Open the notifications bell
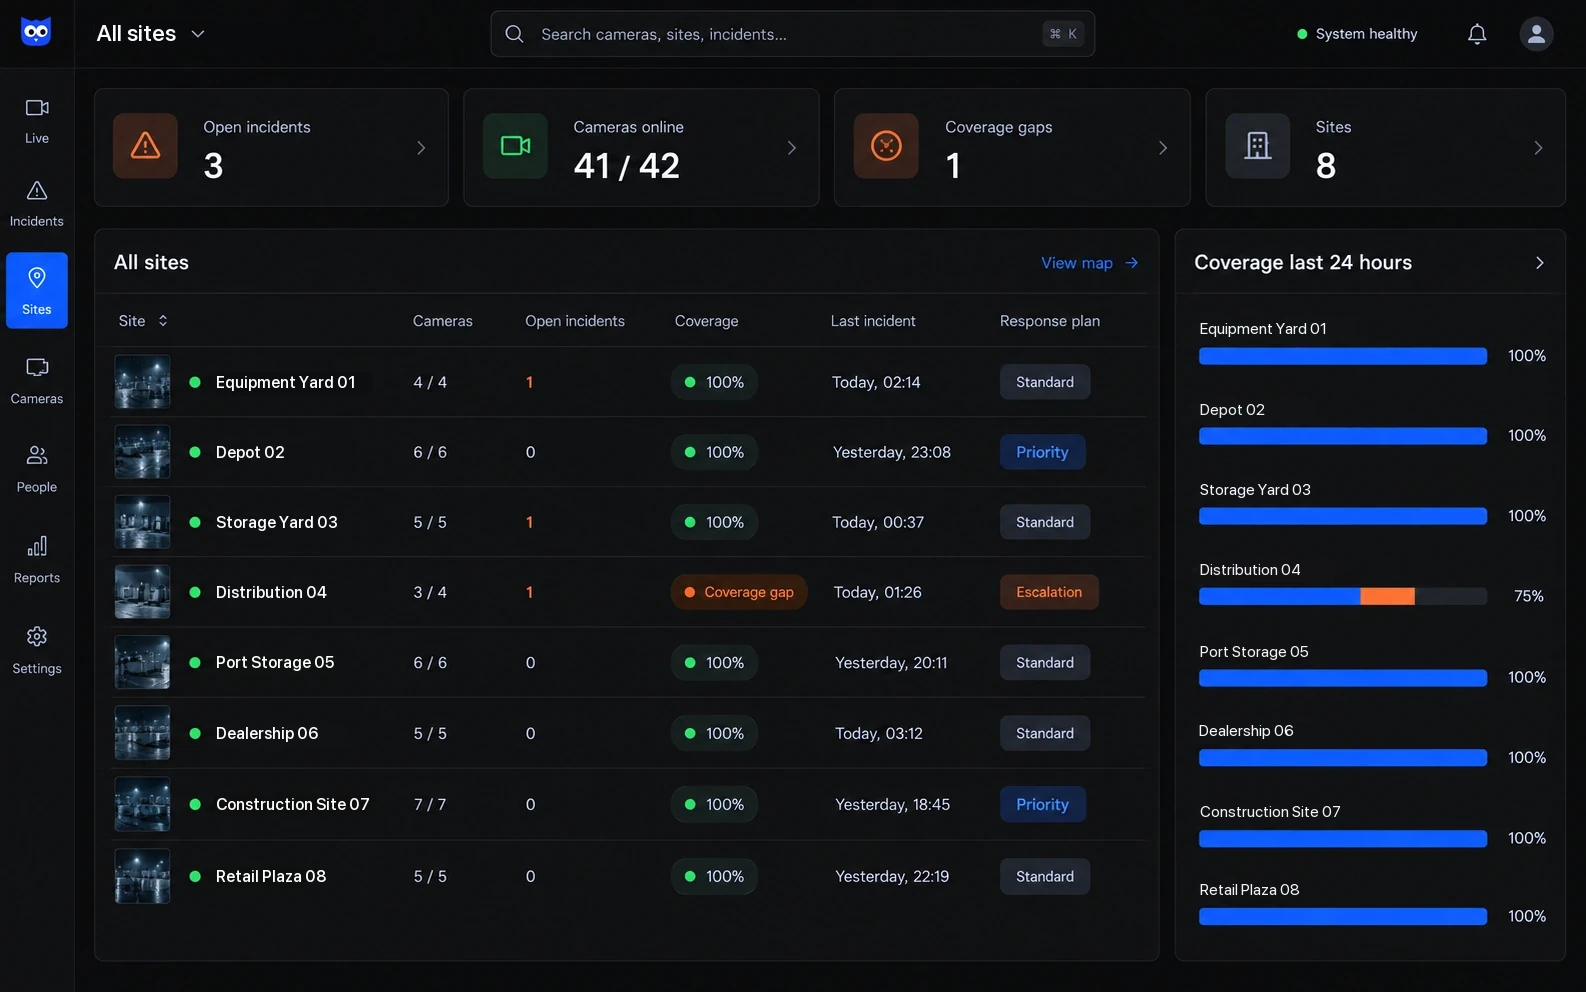This screenshot has height=992, width=1586. click(1477, 34)
